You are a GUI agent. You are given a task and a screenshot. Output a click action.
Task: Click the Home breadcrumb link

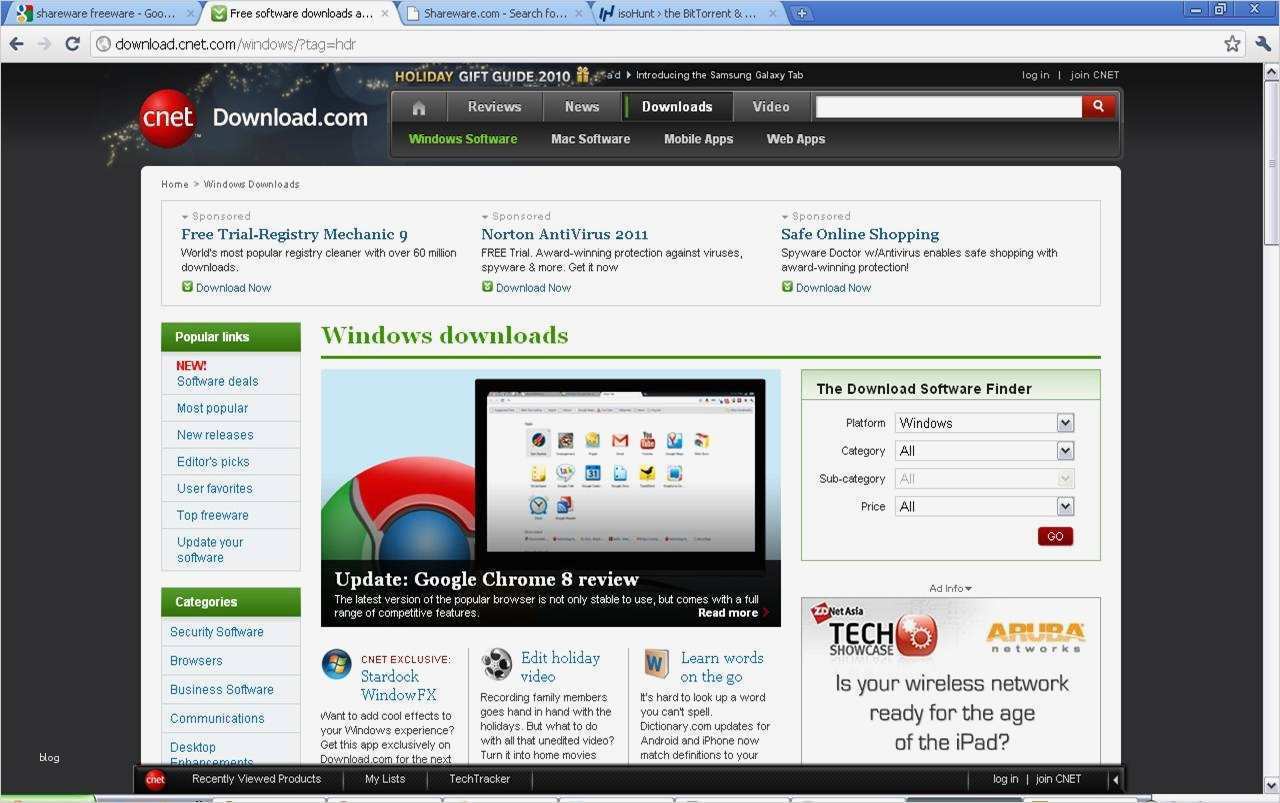[175, 184]
